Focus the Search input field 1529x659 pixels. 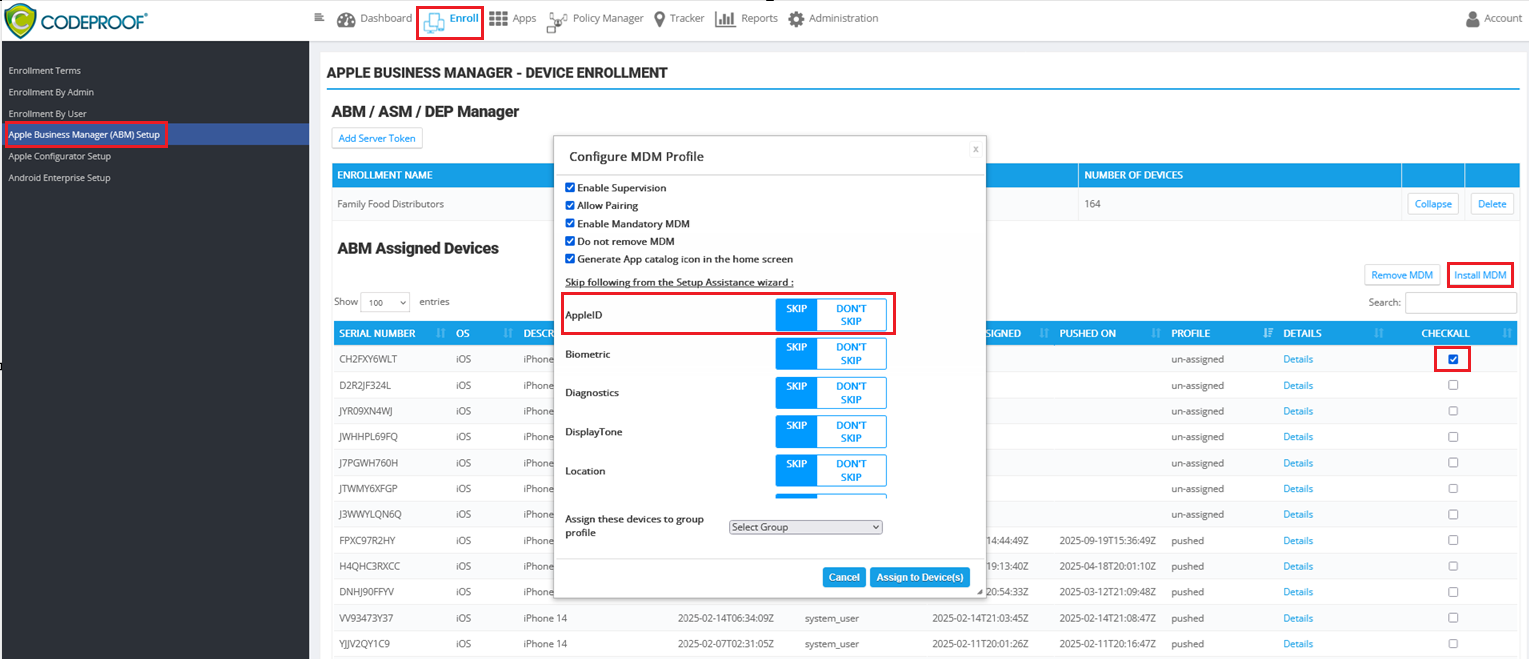point(1460,302)
